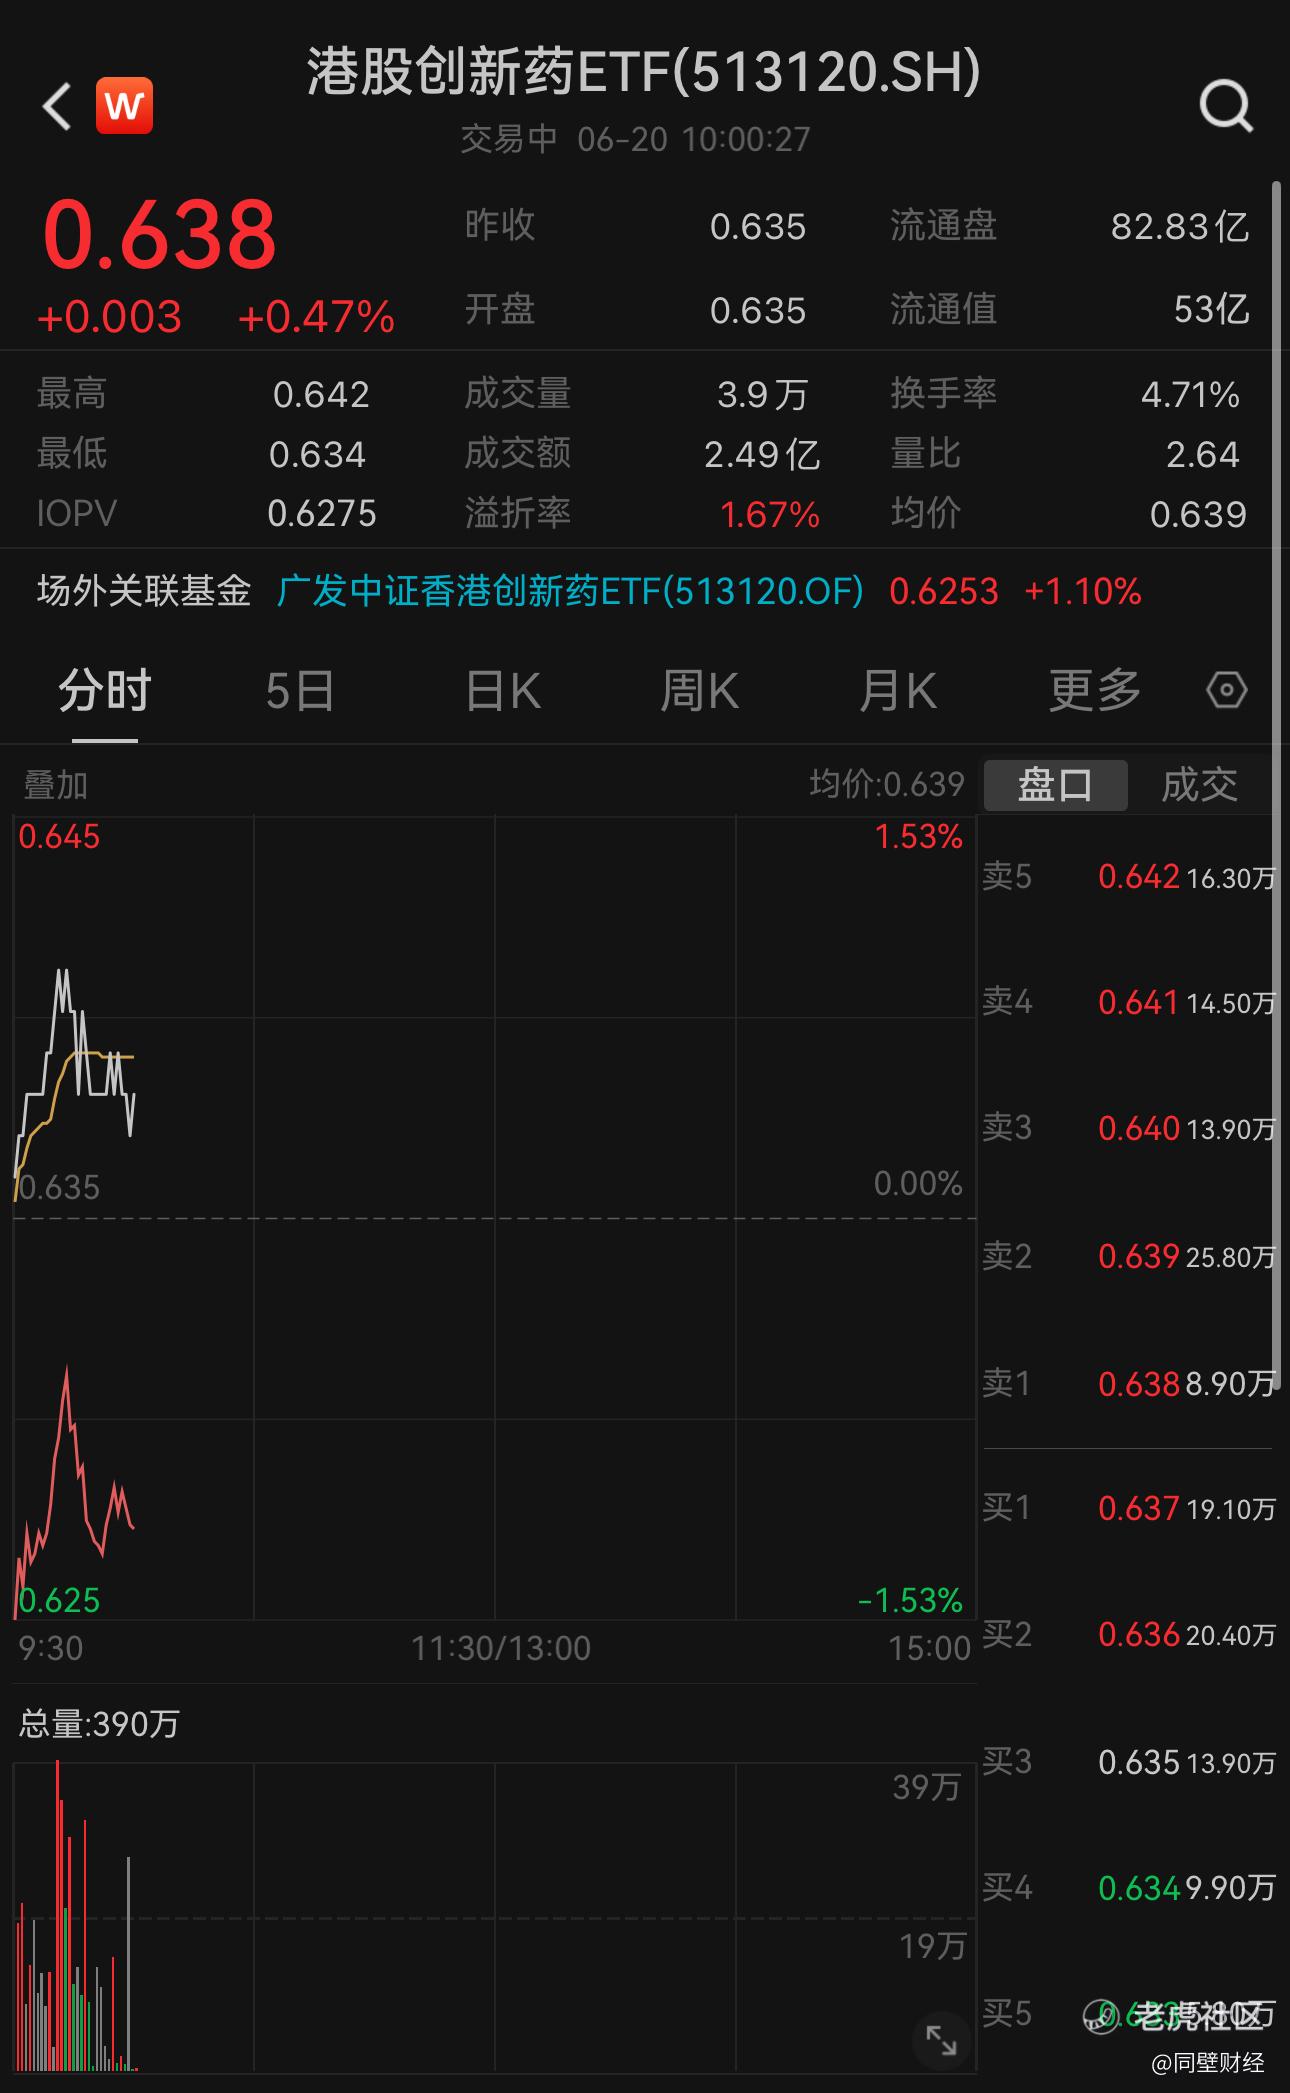The image size is (1290, 2093).
Task: Tap the 买1 price 0.637 row
Action: point(1128,1508)
